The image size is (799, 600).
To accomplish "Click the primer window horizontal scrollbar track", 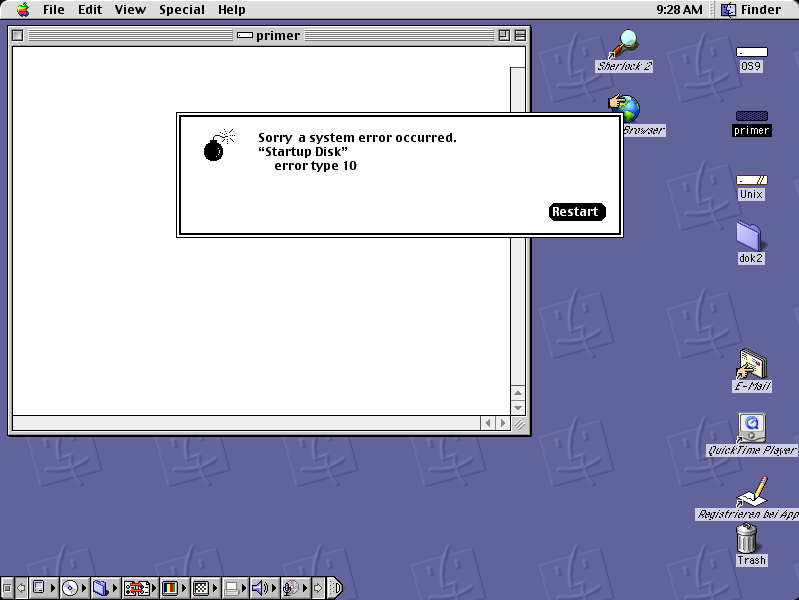I will click(x=246, y=423).
